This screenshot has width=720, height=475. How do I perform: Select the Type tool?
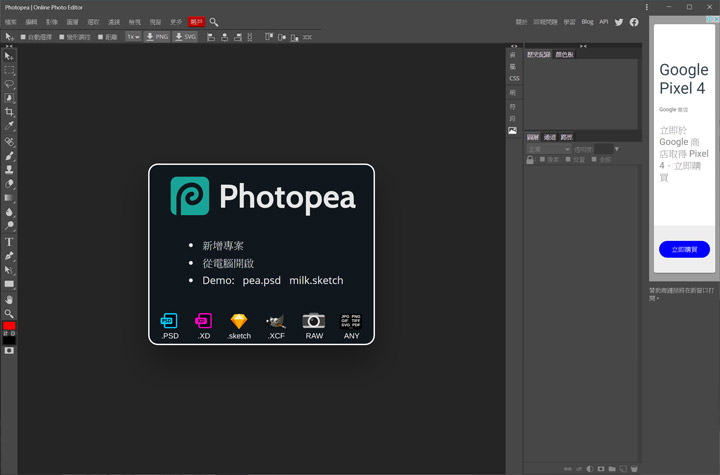[x=9, y=242]
